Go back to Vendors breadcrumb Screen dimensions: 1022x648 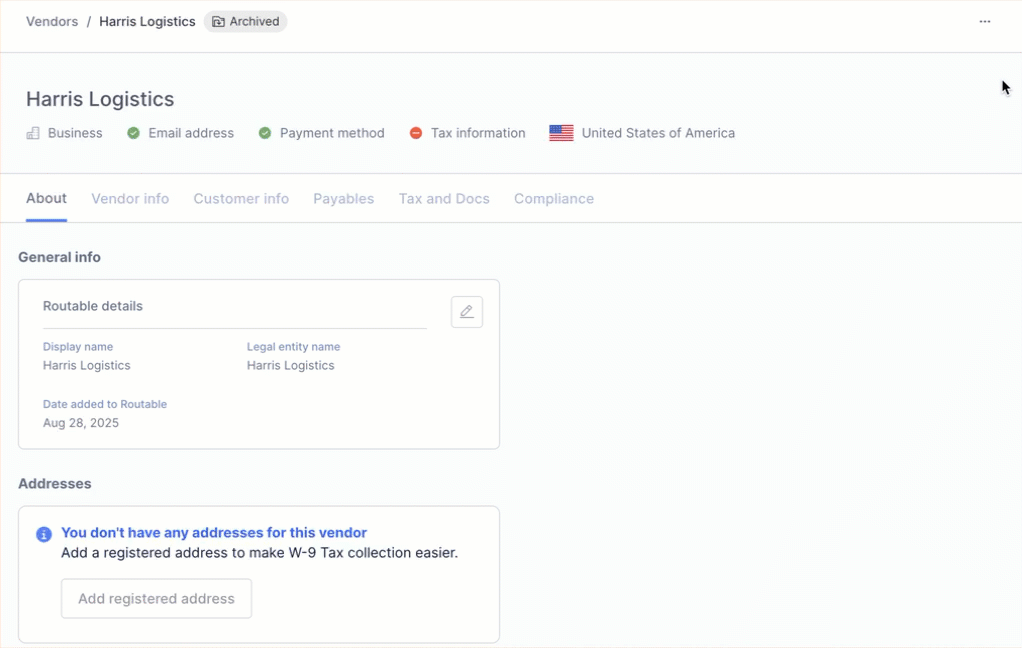pyautogui.click(x=52, y=22)
